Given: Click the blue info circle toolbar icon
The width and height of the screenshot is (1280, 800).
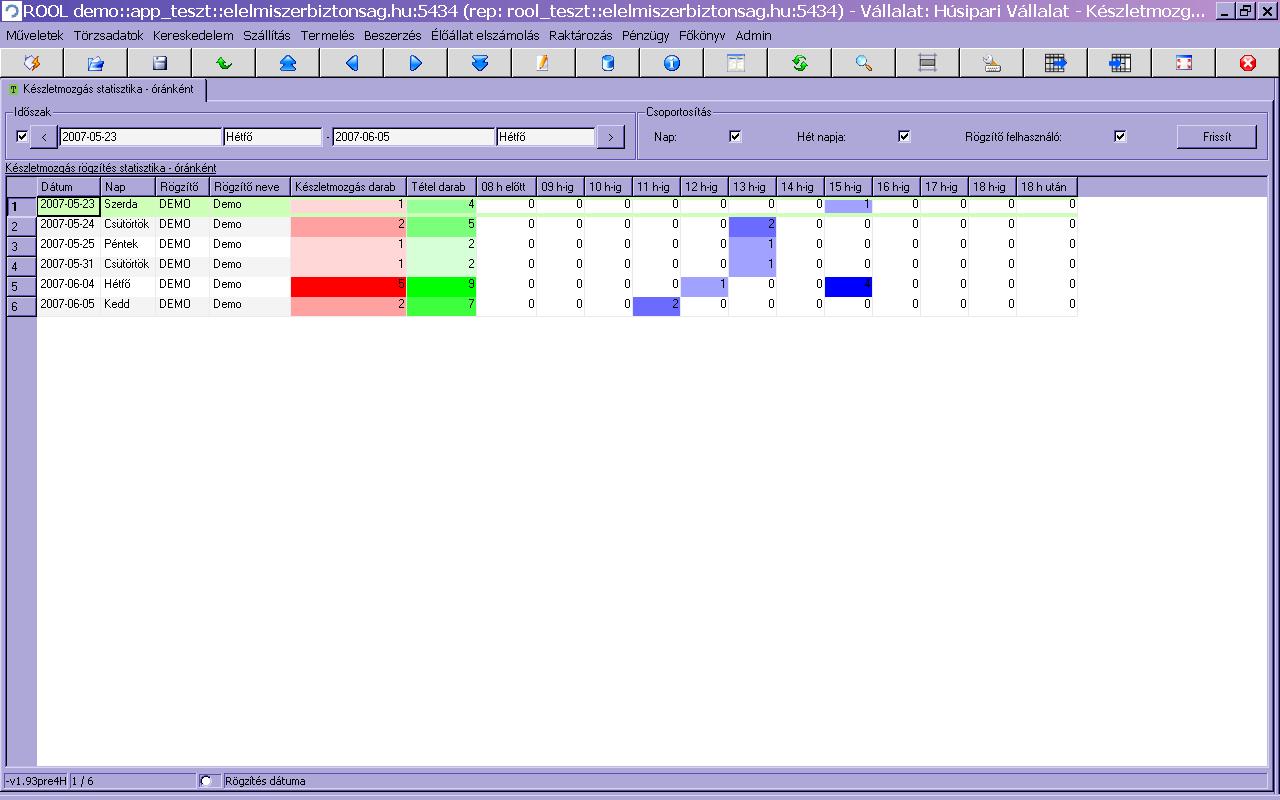Looking at the screenshot, I should [x=671, y=63].
